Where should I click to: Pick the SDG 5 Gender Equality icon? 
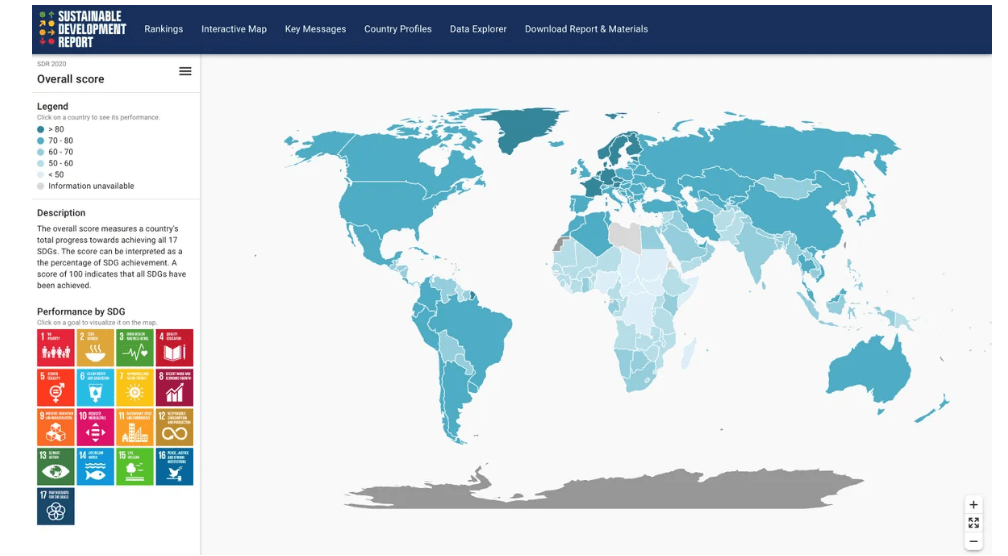pos(56,387)
